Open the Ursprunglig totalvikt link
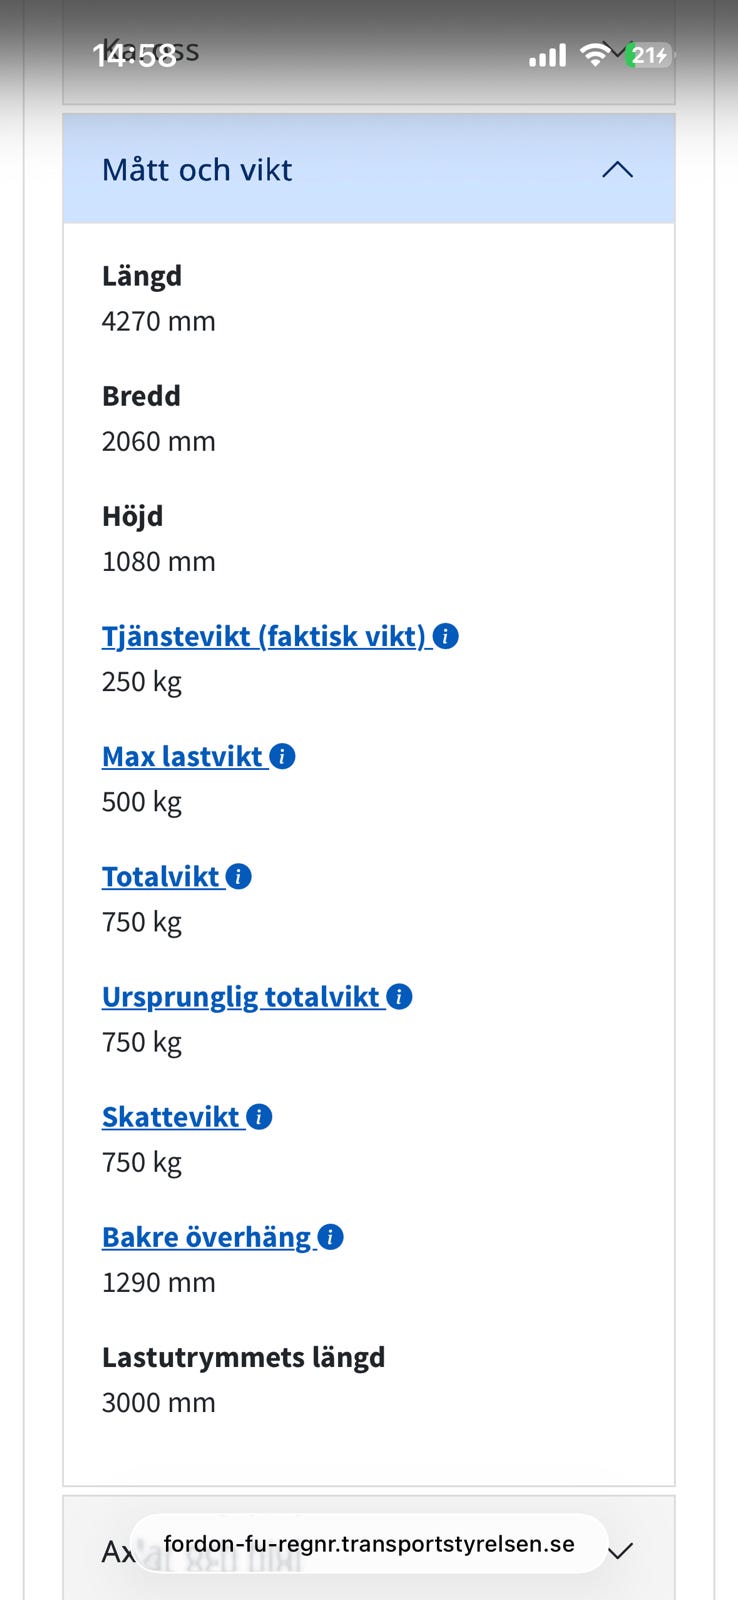 pyautogui.click(x=240, y=996)
